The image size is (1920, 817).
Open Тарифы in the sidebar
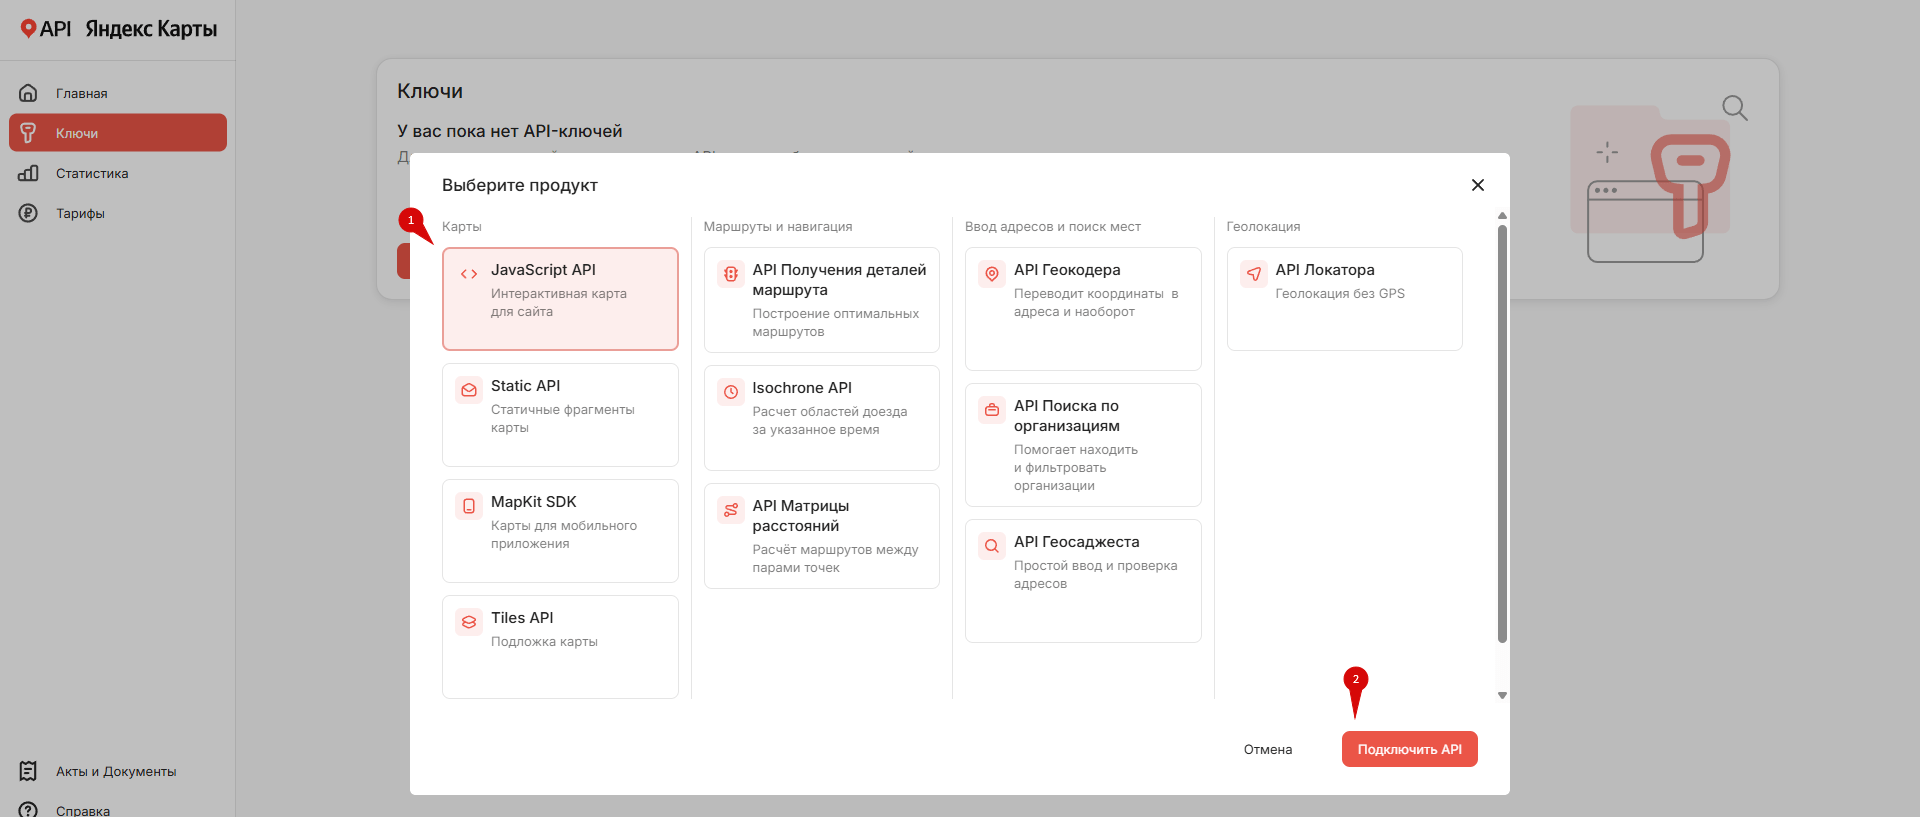(118, 213)
